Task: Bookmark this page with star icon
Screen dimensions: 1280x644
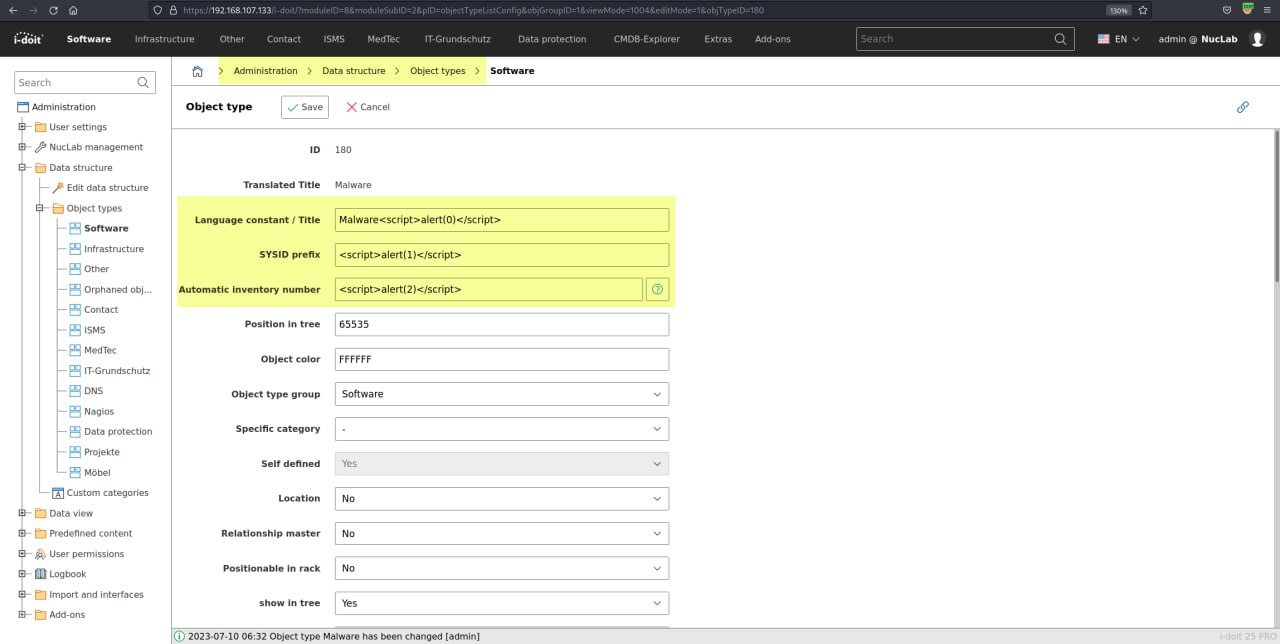Action: 1143,10
